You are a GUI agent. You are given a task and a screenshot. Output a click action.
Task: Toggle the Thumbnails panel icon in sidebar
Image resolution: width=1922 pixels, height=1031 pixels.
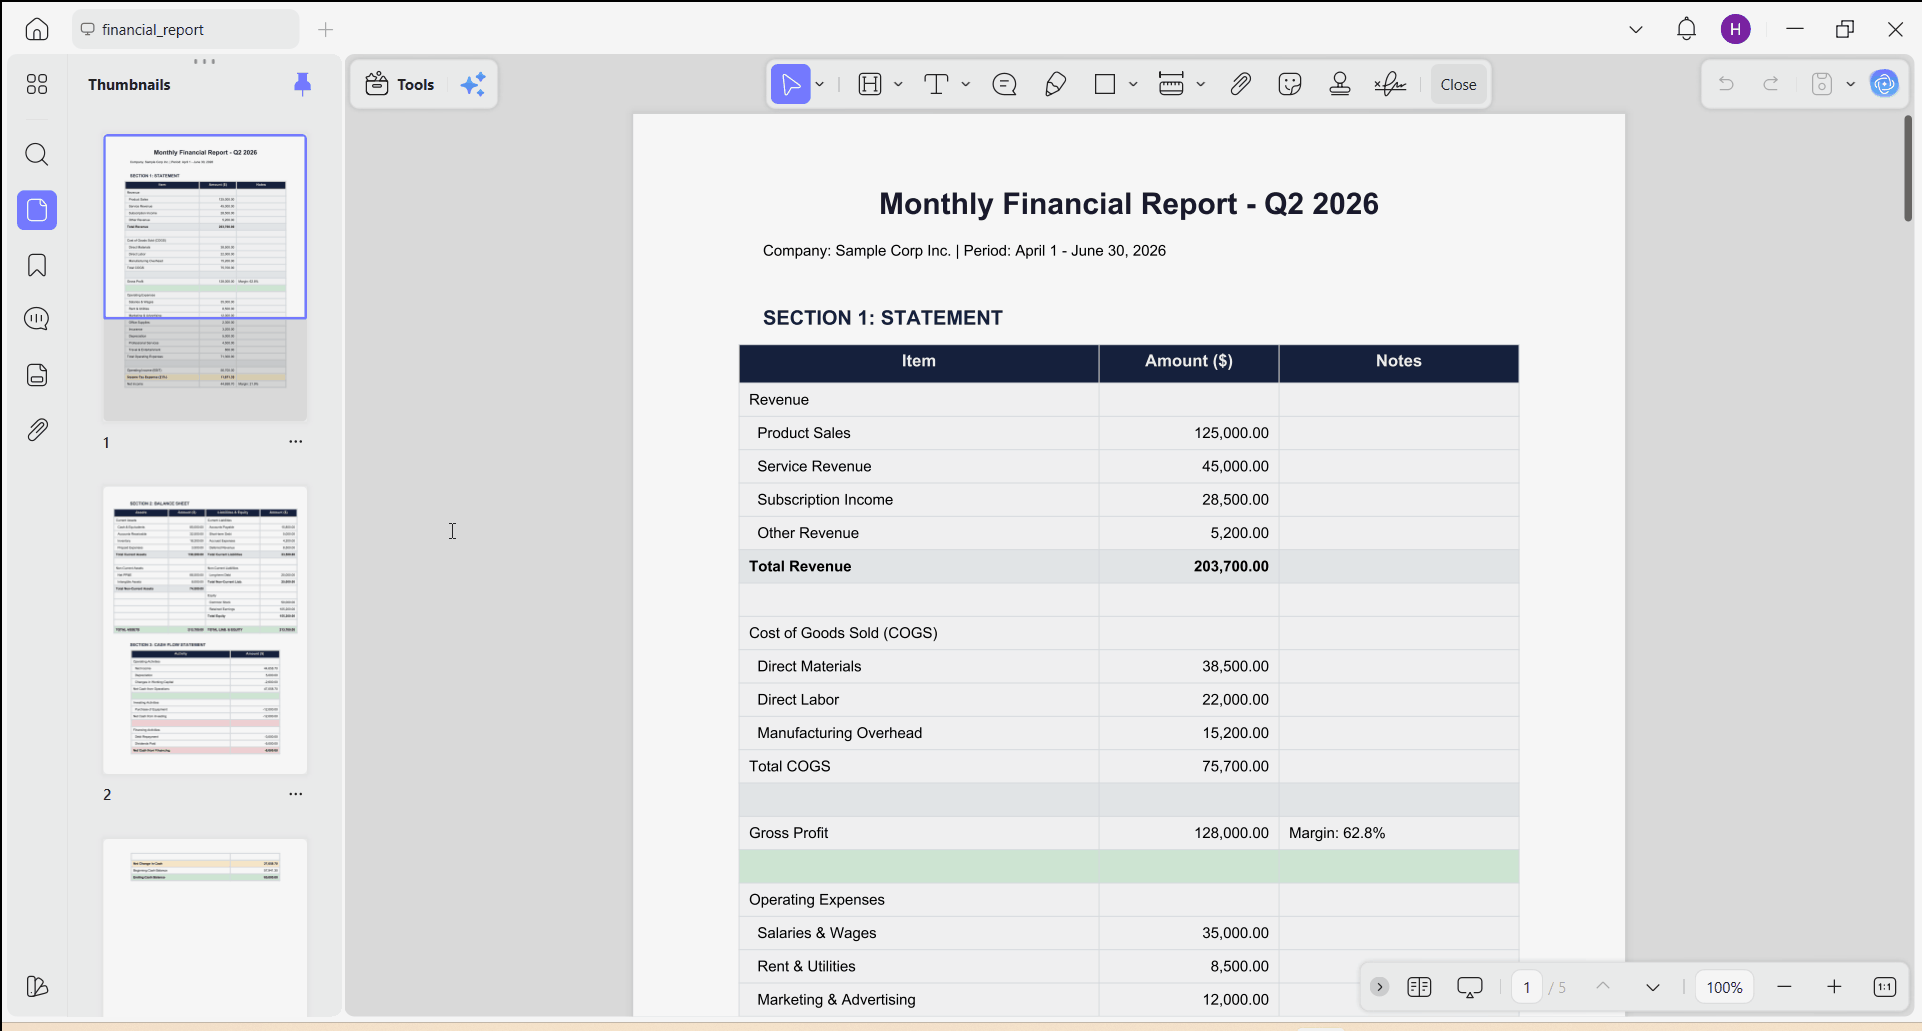pos(37,210)
